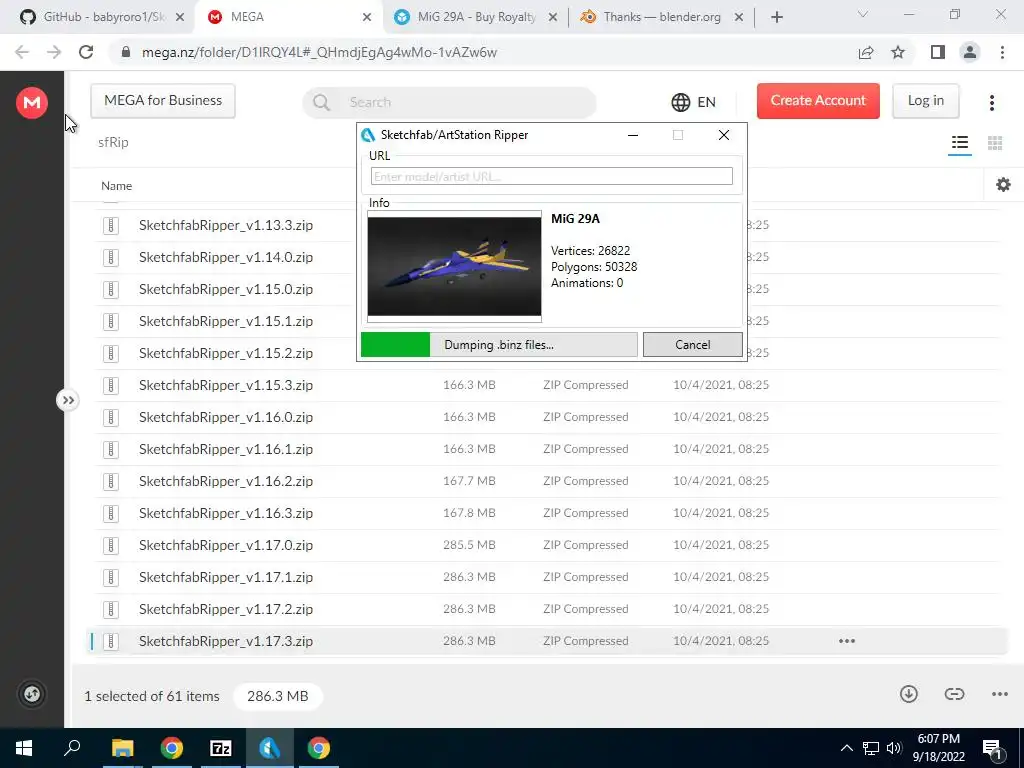Close the GitHub tab
The image size is (1024, 768).
(x=180, y=18)
